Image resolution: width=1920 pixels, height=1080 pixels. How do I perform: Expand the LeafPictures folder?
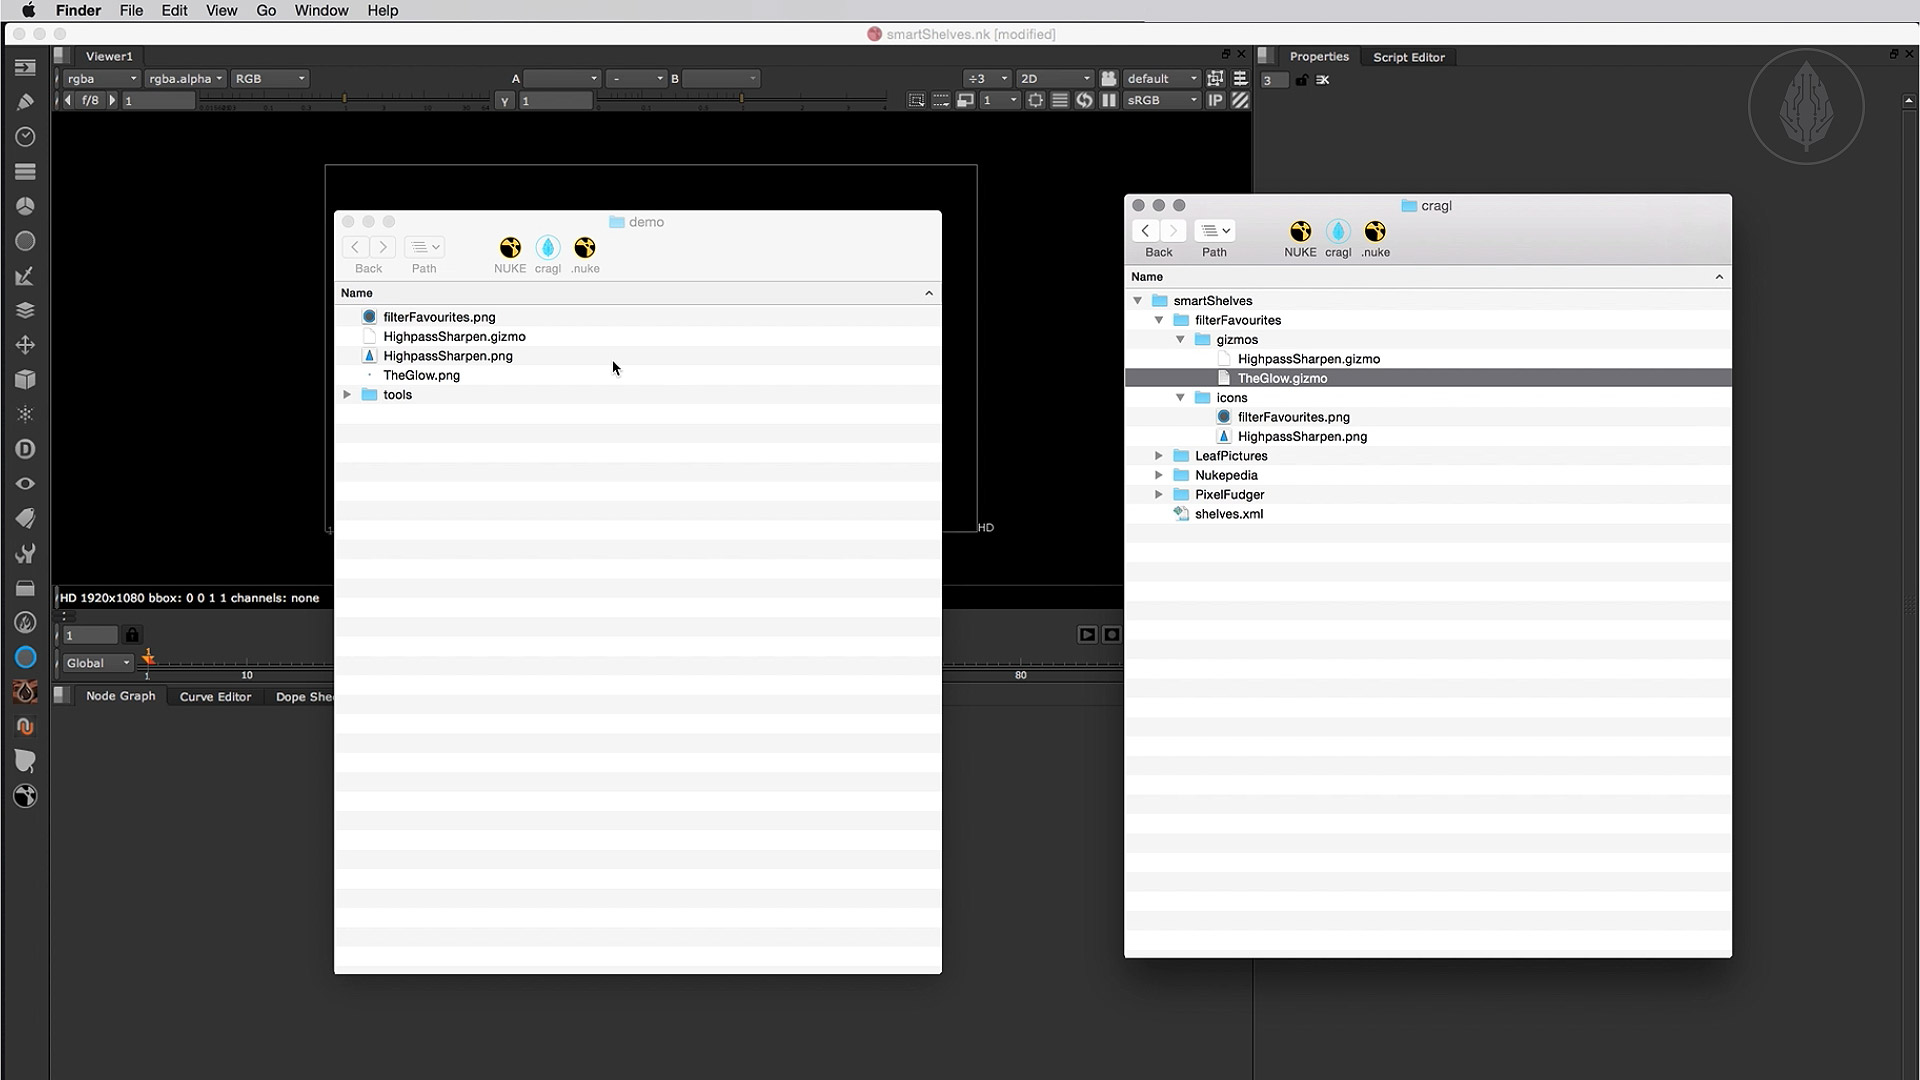pos(1159,456)
